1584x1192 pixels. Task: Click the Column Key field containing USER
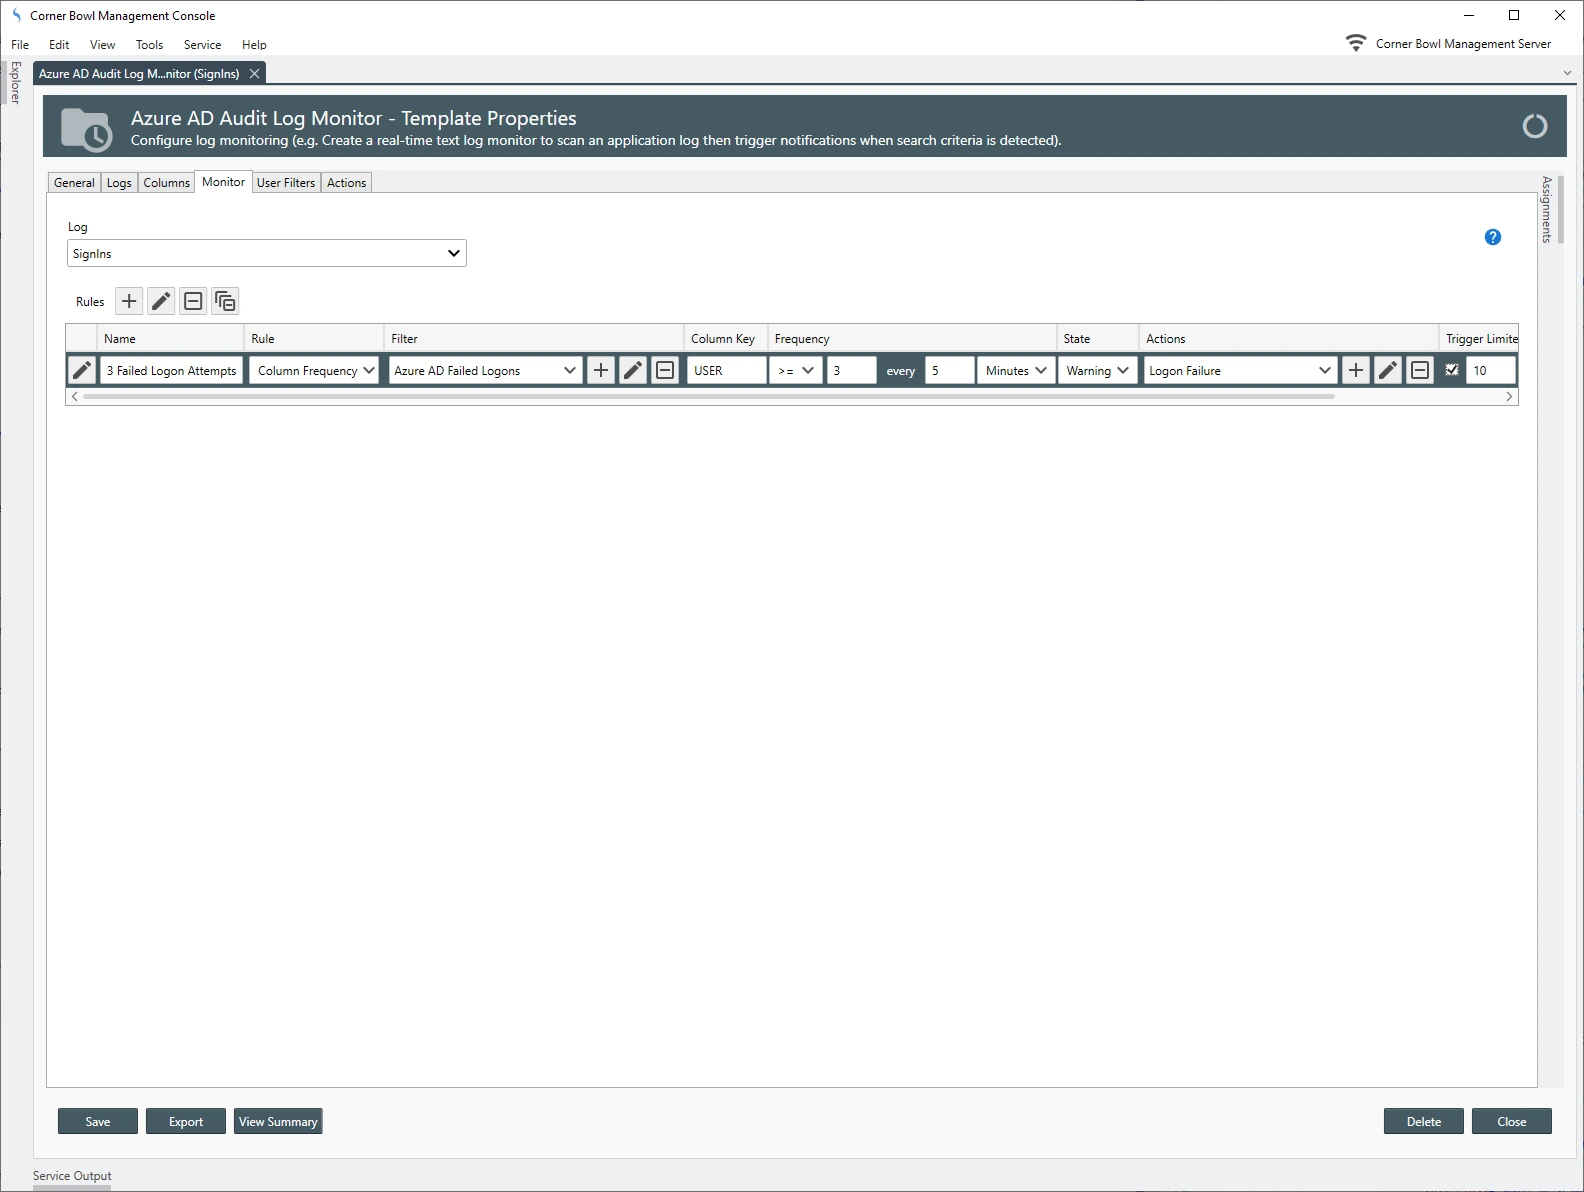(726, 371)
